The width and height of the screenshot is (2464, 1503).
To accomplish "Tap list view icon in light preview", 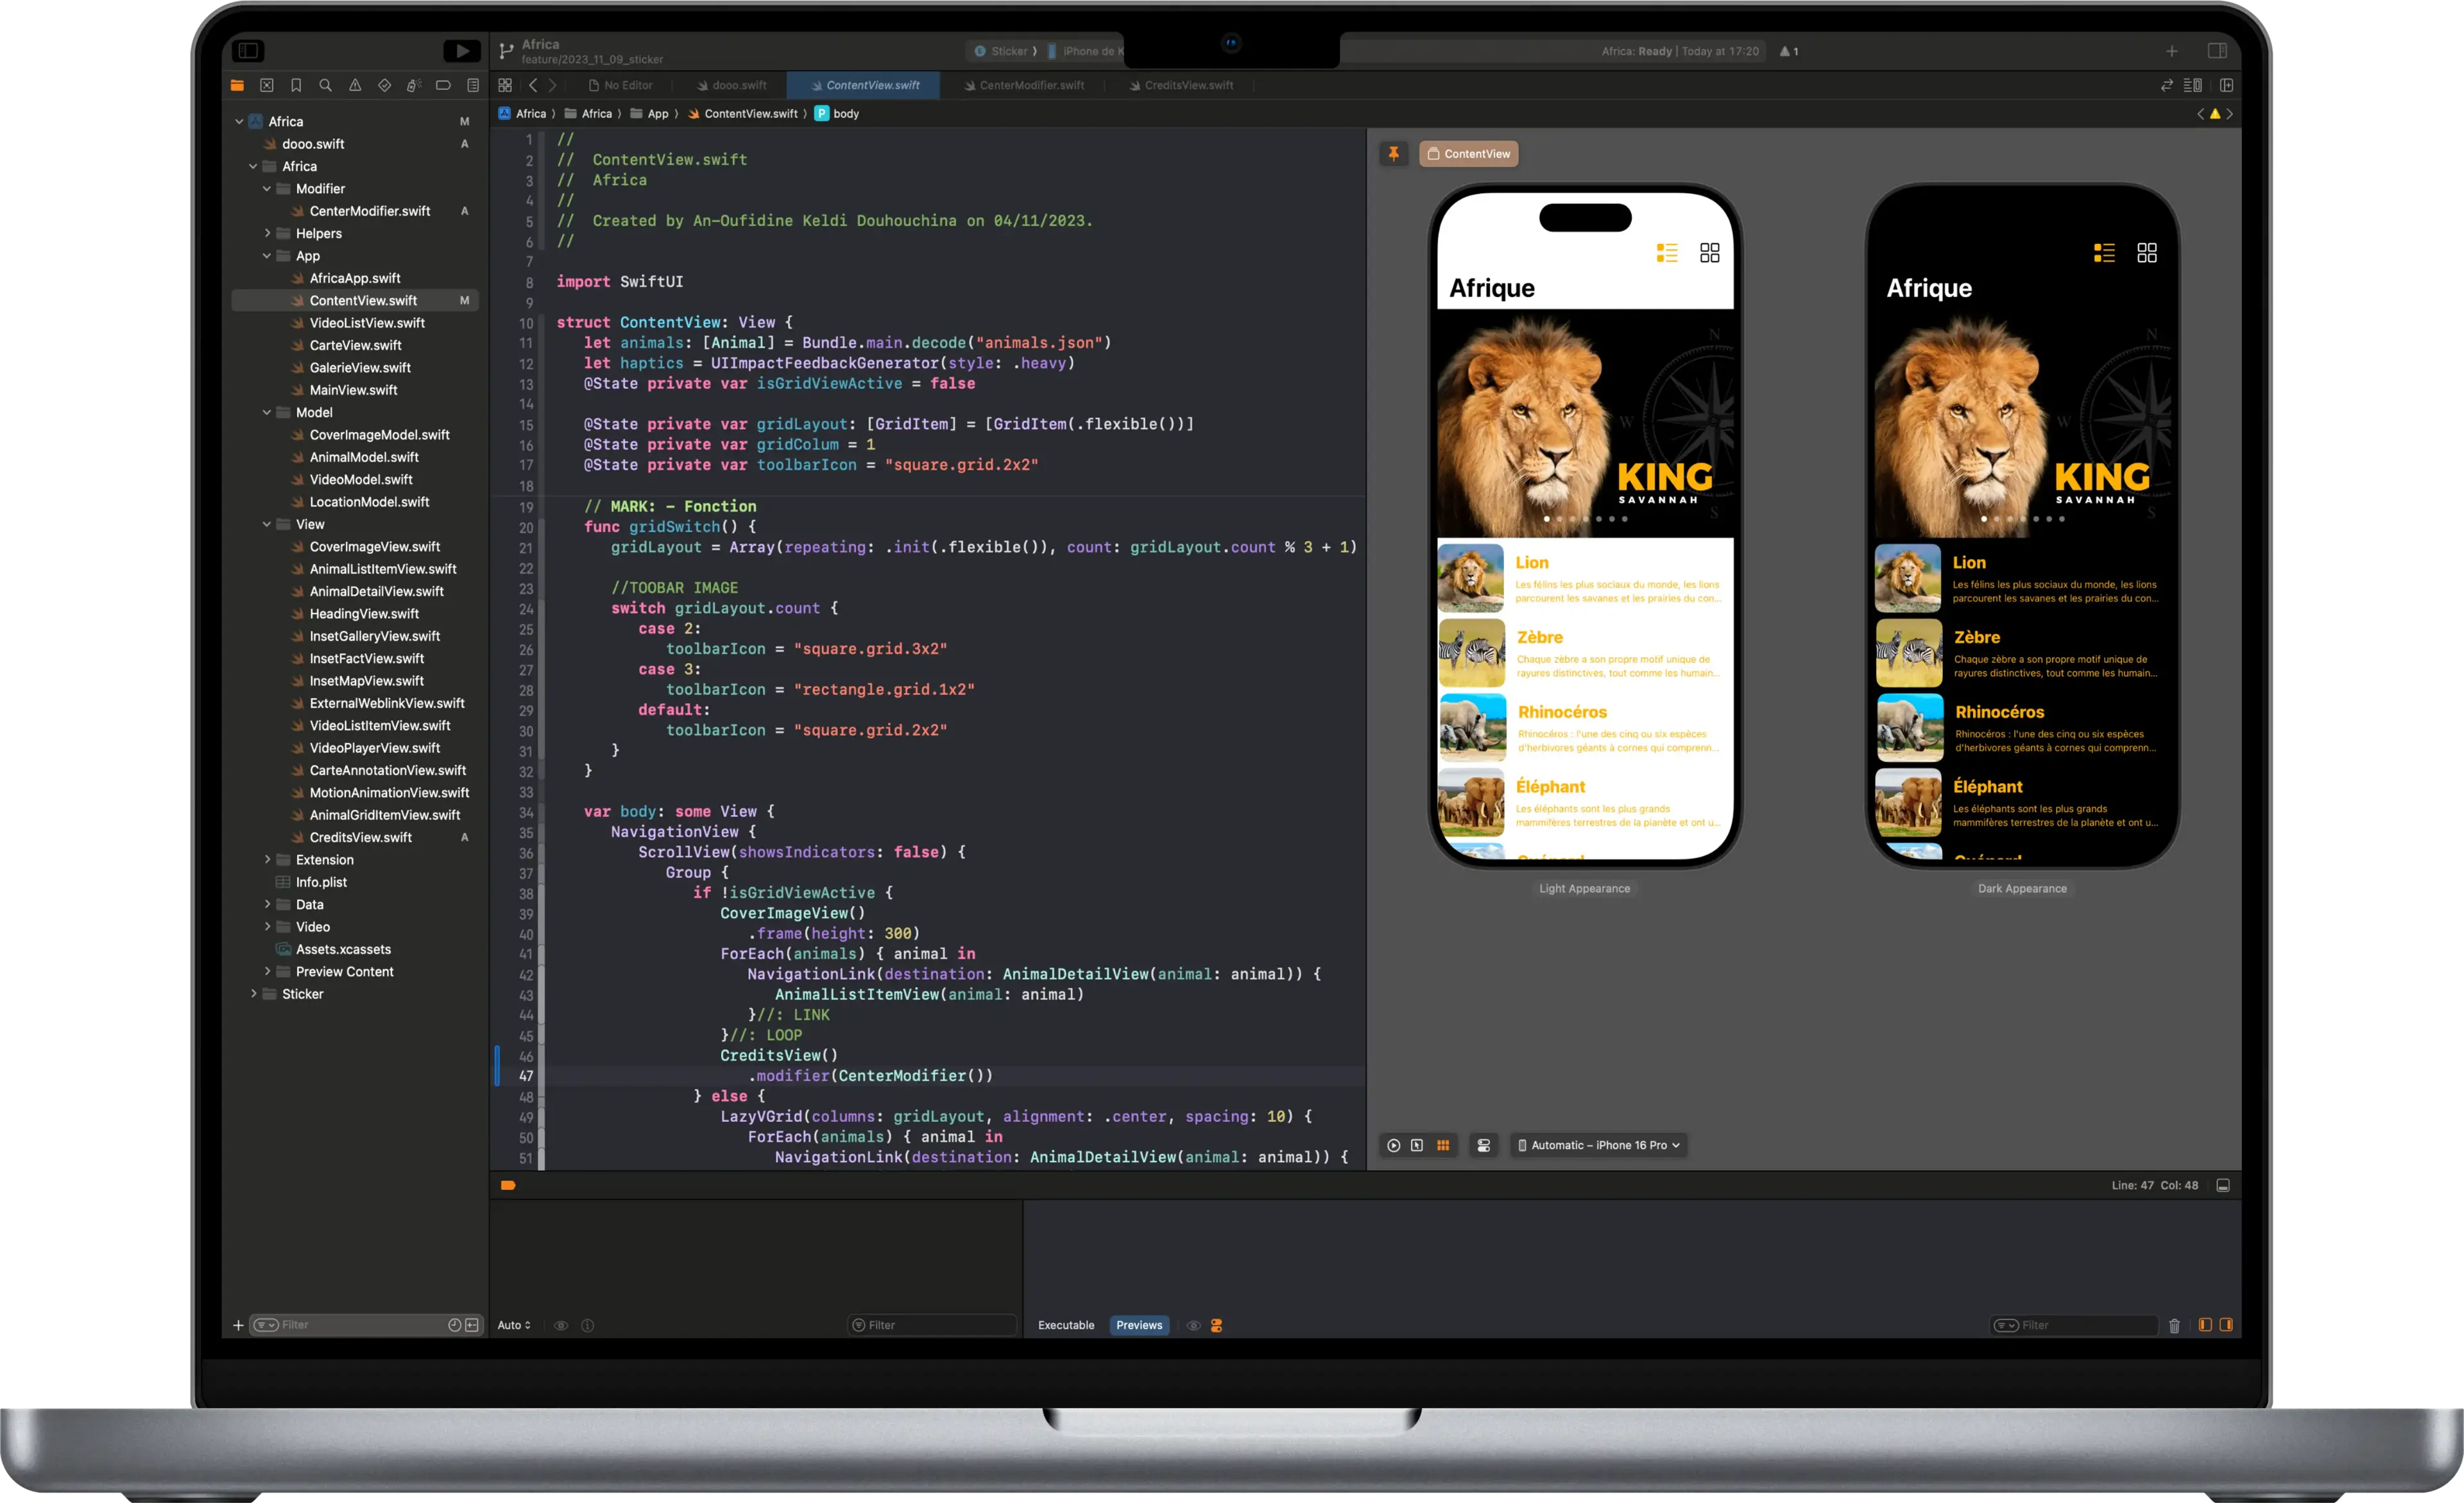I will (1667, 253).
